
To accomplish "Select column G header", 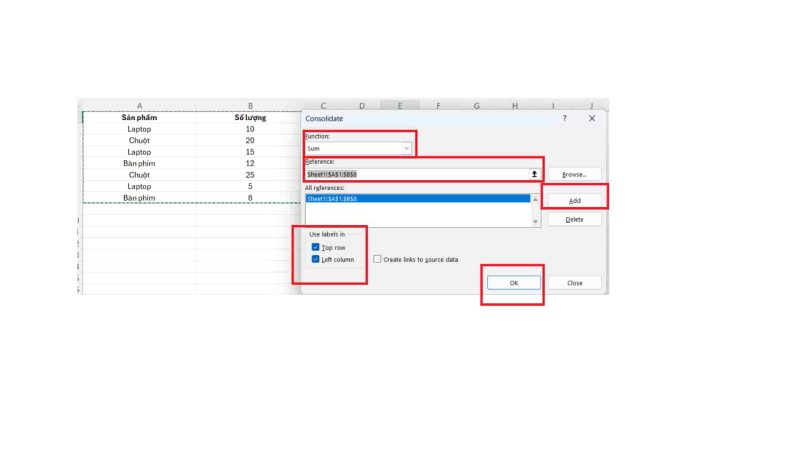I will tap(477, 106).
